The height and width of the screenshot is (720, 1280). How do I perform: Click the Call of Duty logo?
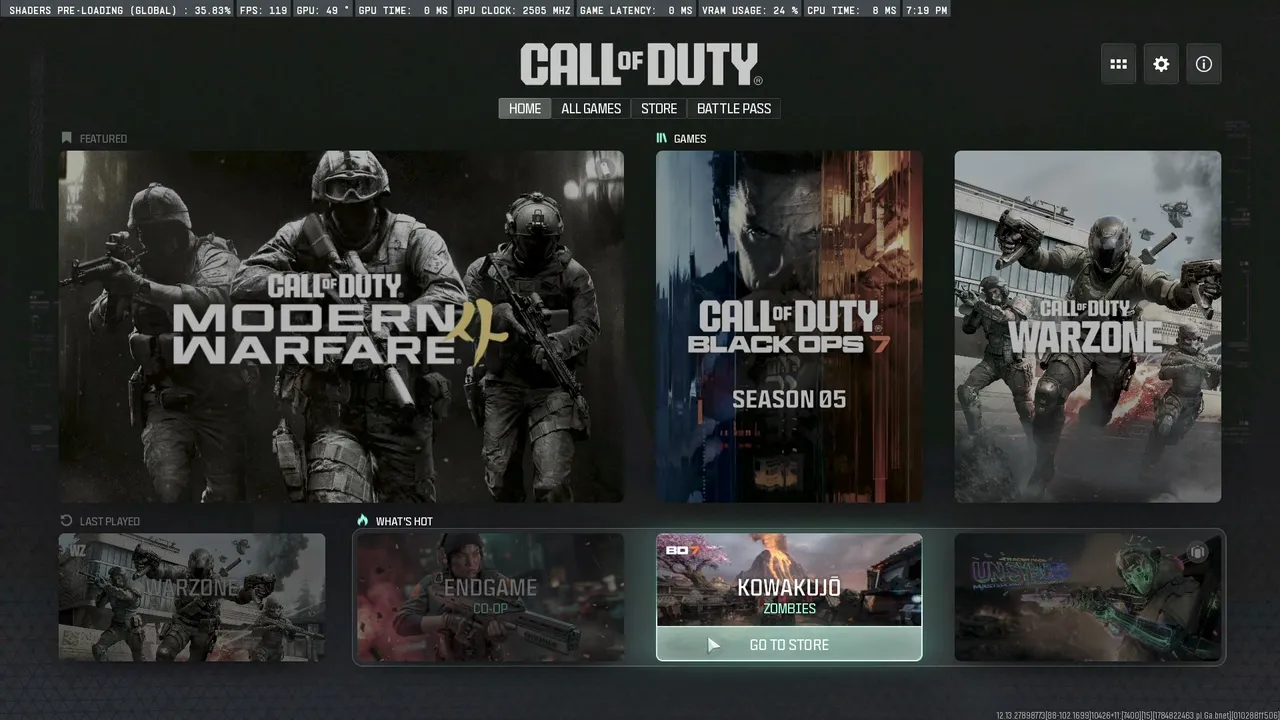[641, 64]
